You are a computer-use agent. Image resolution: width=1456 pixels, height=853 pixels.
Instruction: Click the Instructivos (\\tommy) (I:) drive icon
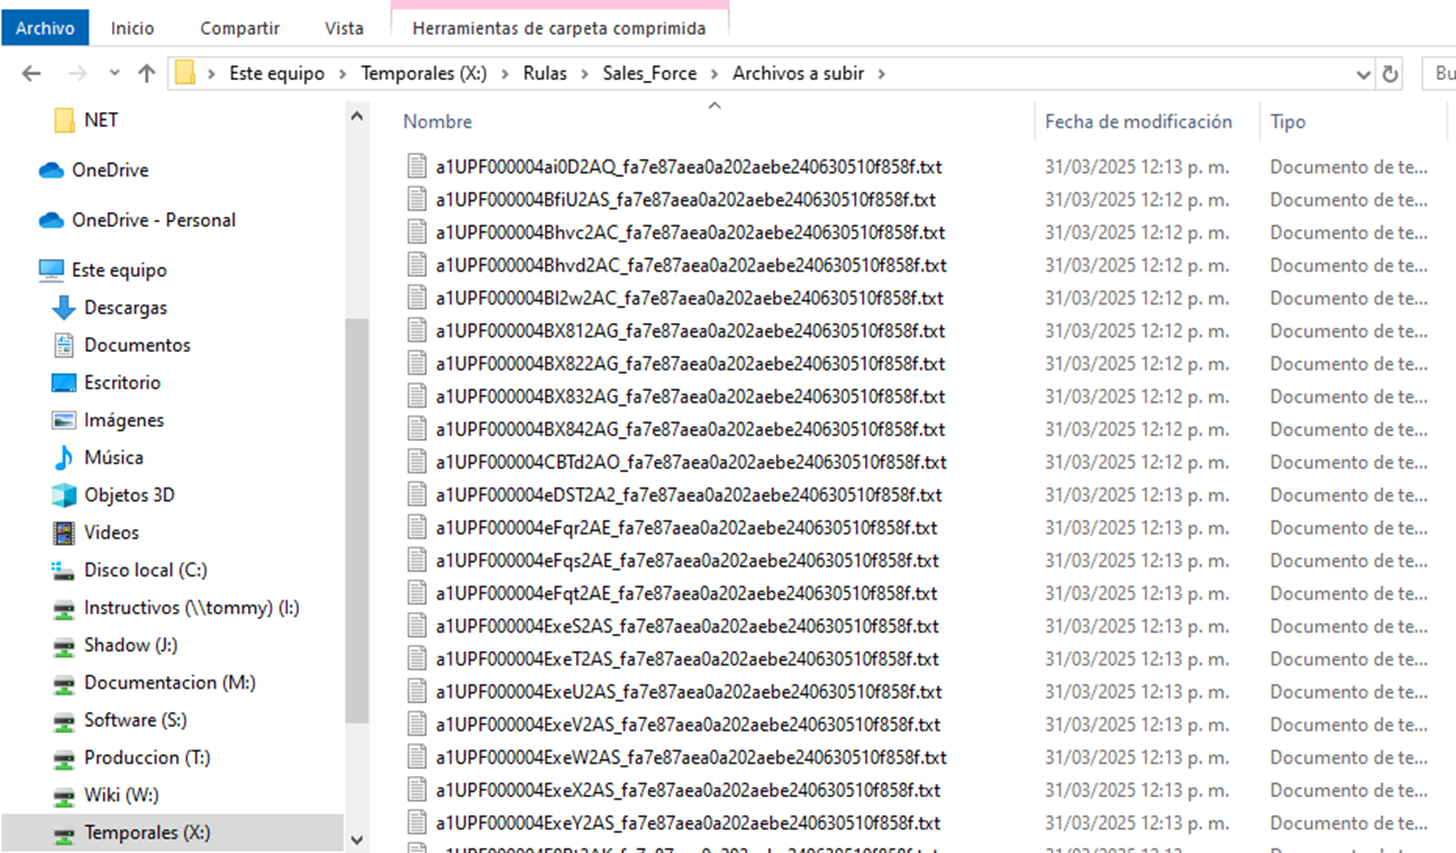64,608
